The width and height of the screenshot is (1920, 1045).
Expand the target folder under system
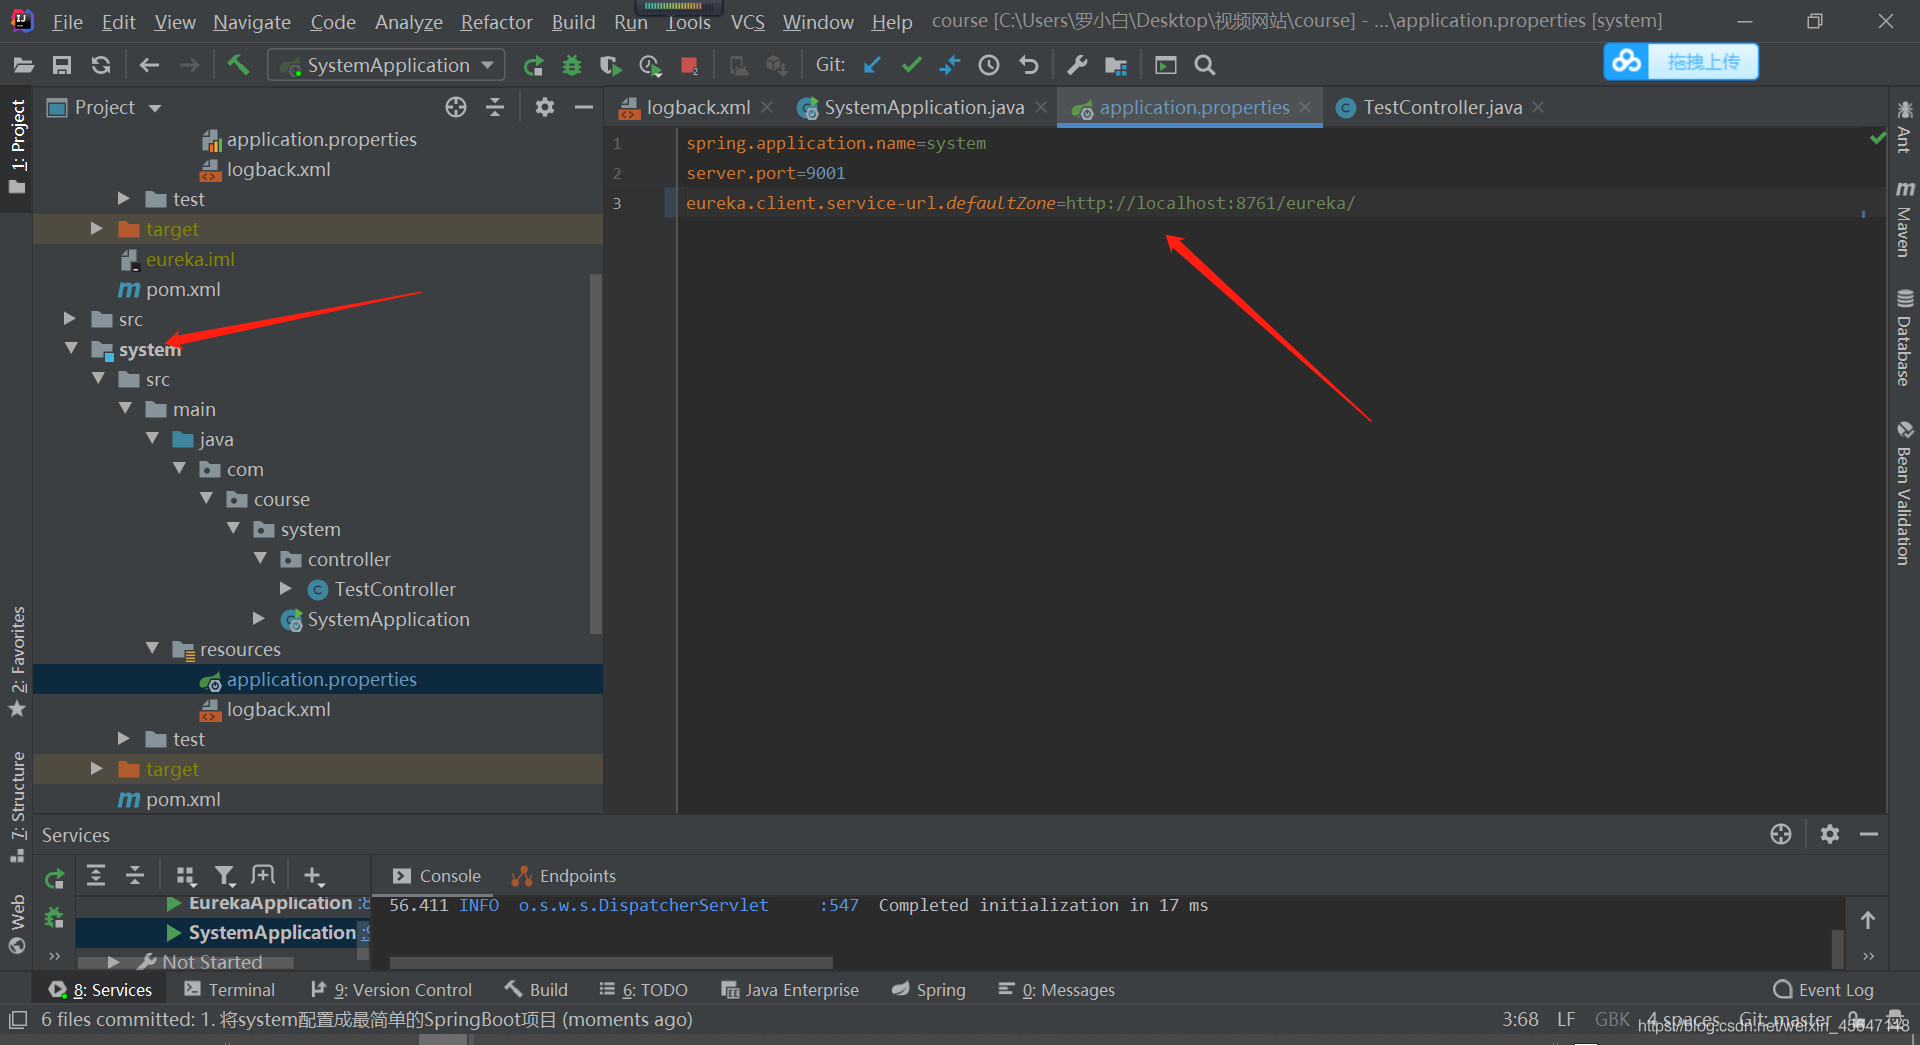click(x=97, y=769)
